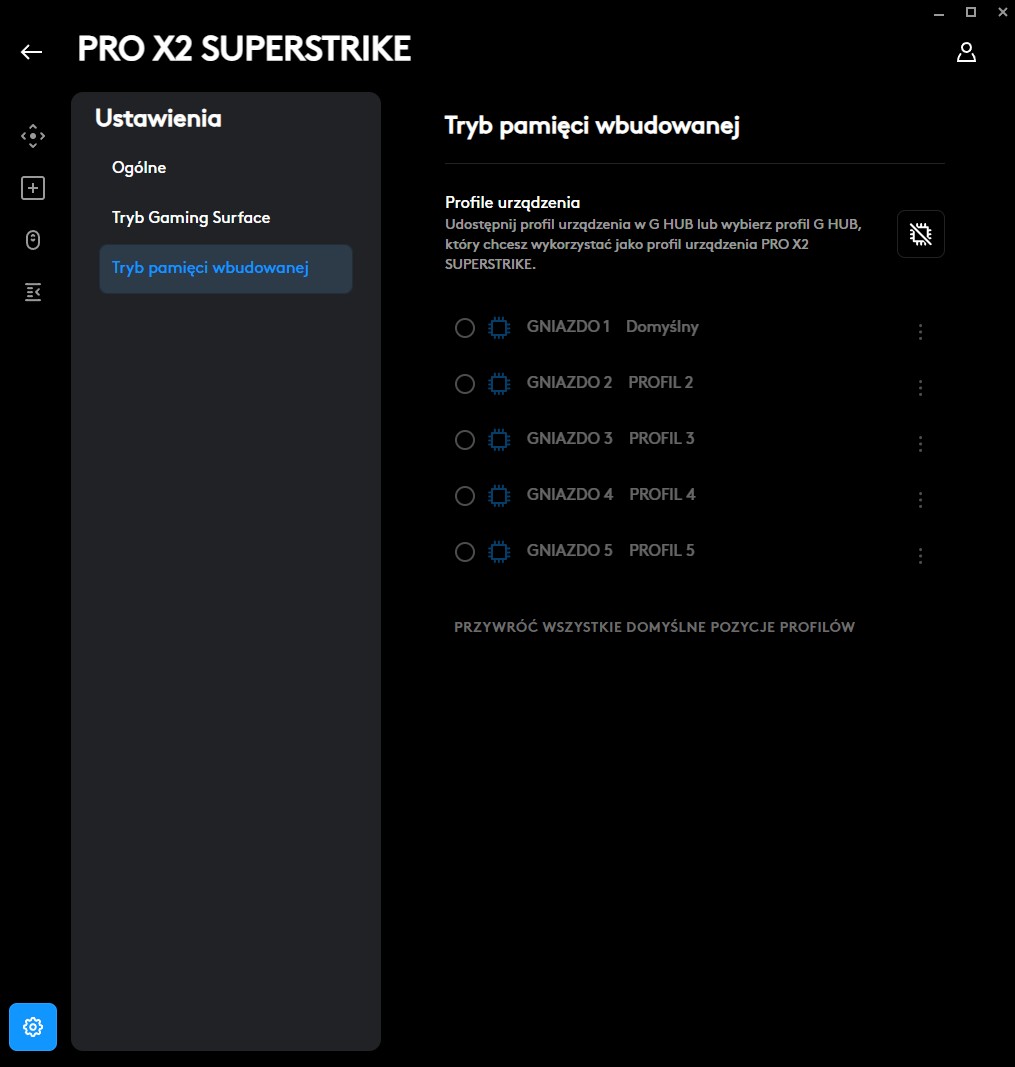This screenshot has height=1067, width=1015.
Task: Open the Tryb Gaming Surface section
Action: [x=191, y=218]
